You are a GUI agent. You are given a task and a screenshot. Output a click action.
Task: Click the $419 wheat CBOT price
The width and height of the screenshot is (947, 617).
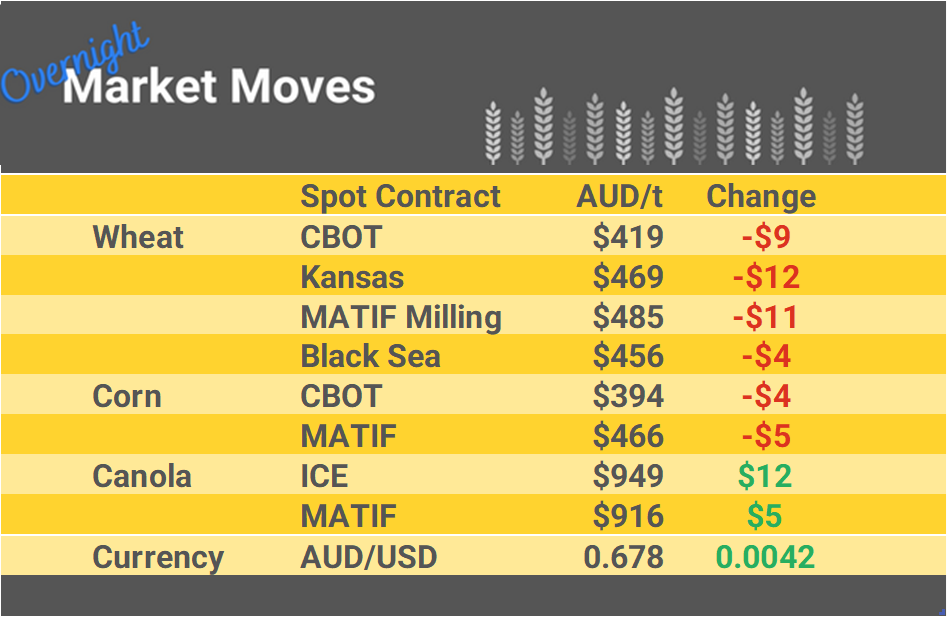pyautogui.click(x=628, y=237)
